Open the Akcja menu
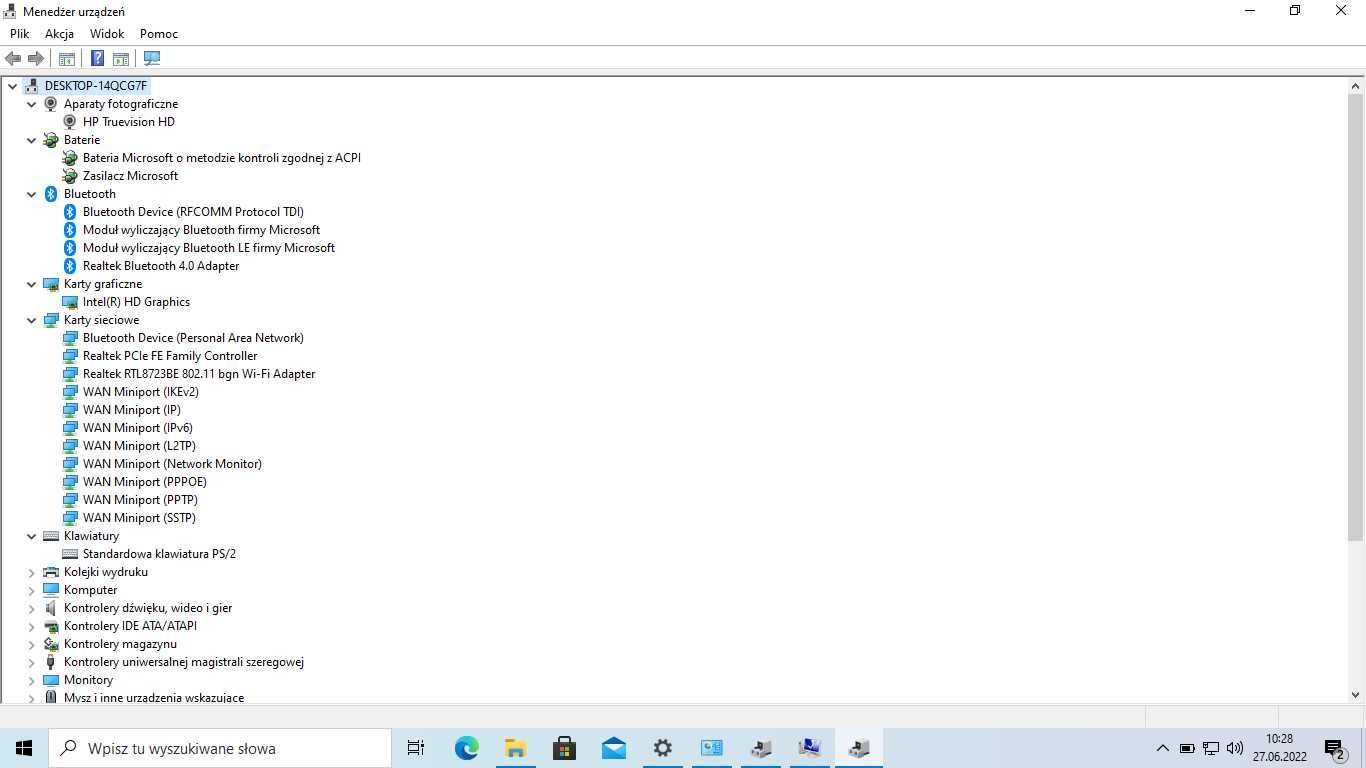The image size is (1366, 768). click(59, 33)
